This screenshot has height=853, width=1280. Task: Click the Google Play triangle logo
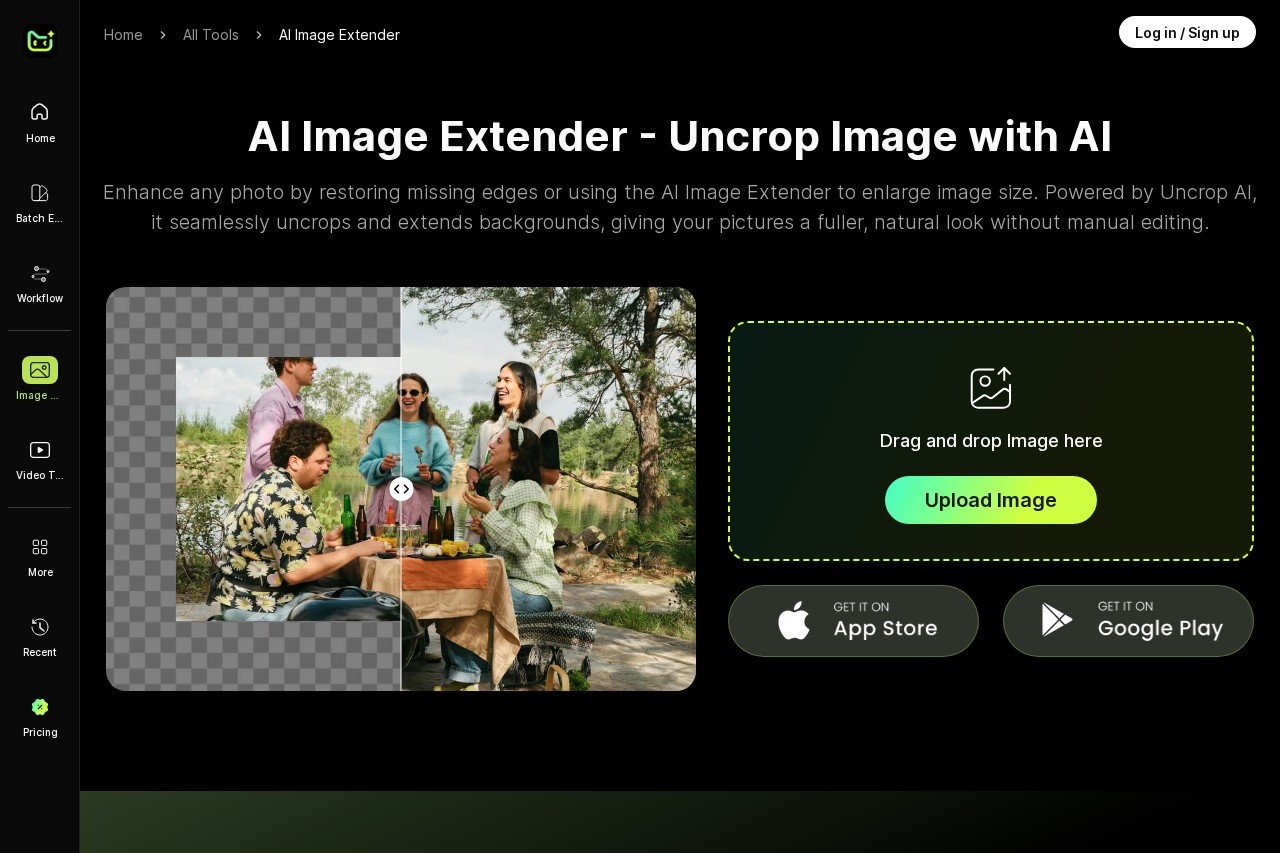click(1056, 620)
